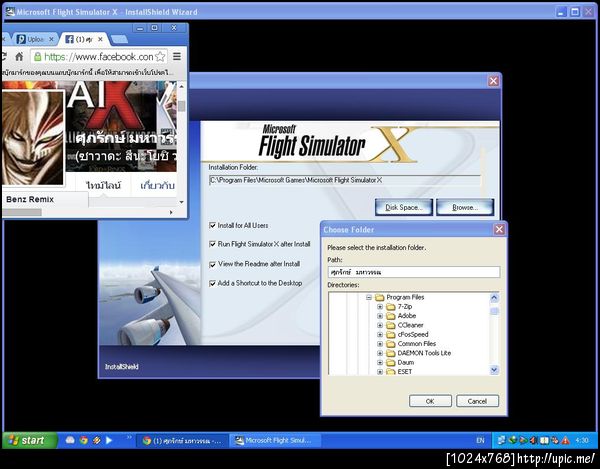Switch to the Facebook browser tab
Screen dimensions: 600x469
point(84,39)
